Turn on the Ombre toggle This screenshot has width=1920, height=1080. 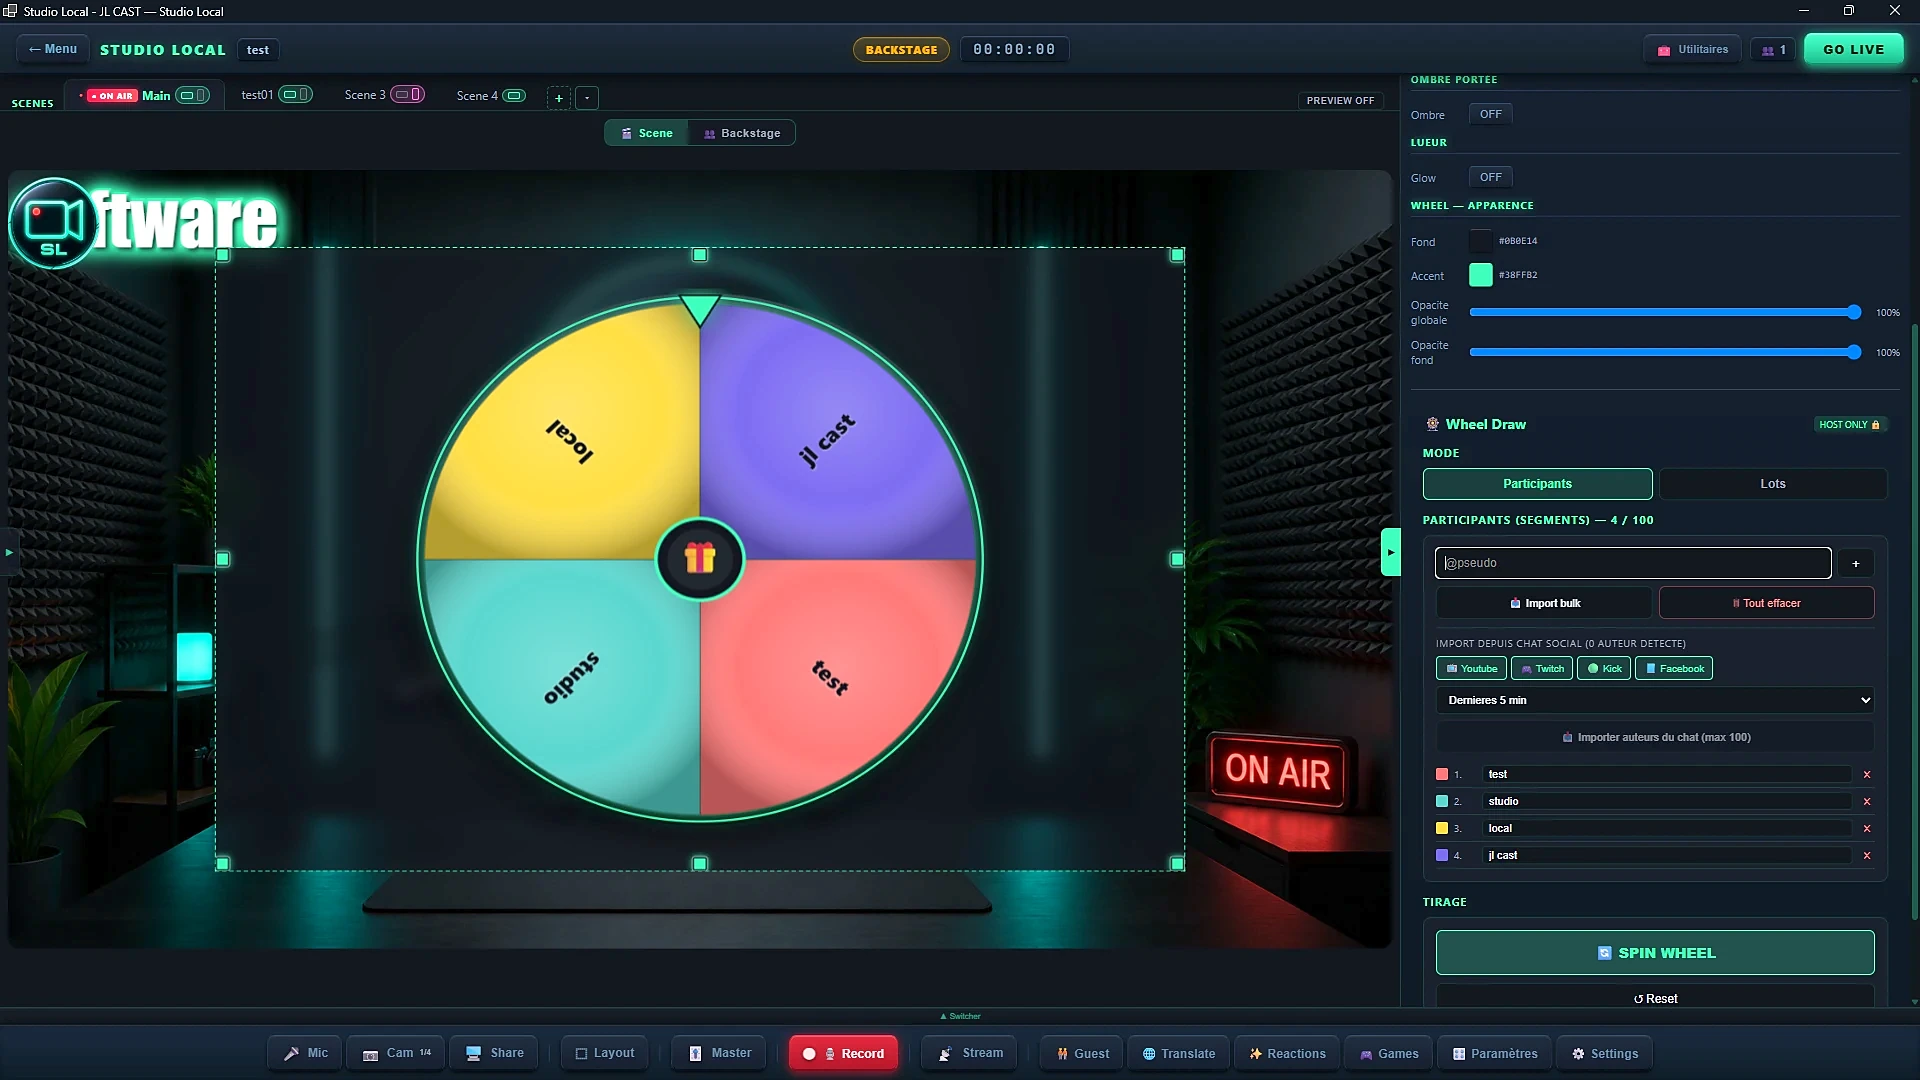coord(1490,114)
